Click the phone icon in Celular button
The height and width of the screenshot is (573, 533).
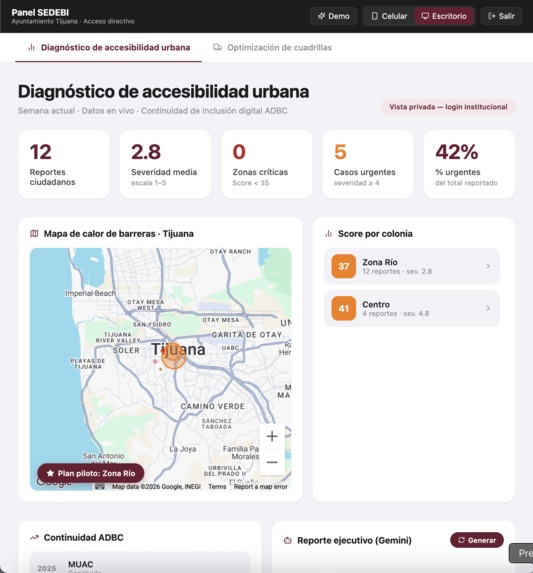tap(374, 16)
